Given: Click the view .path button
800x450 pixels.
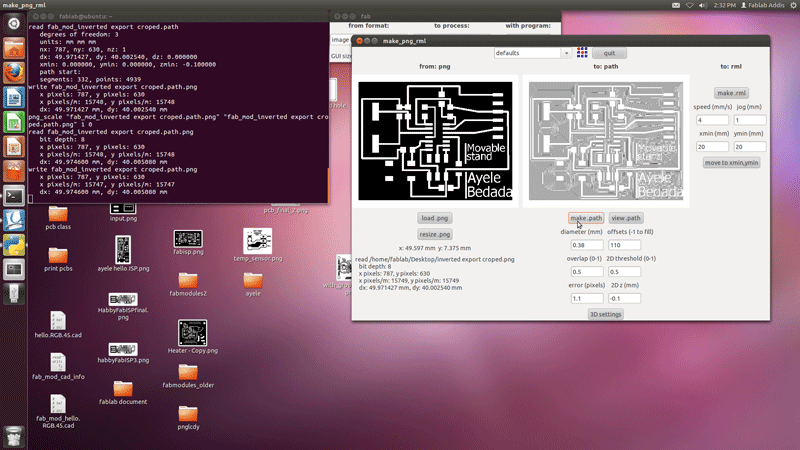Looking at the screenshot, I should [x=626, y=218].
